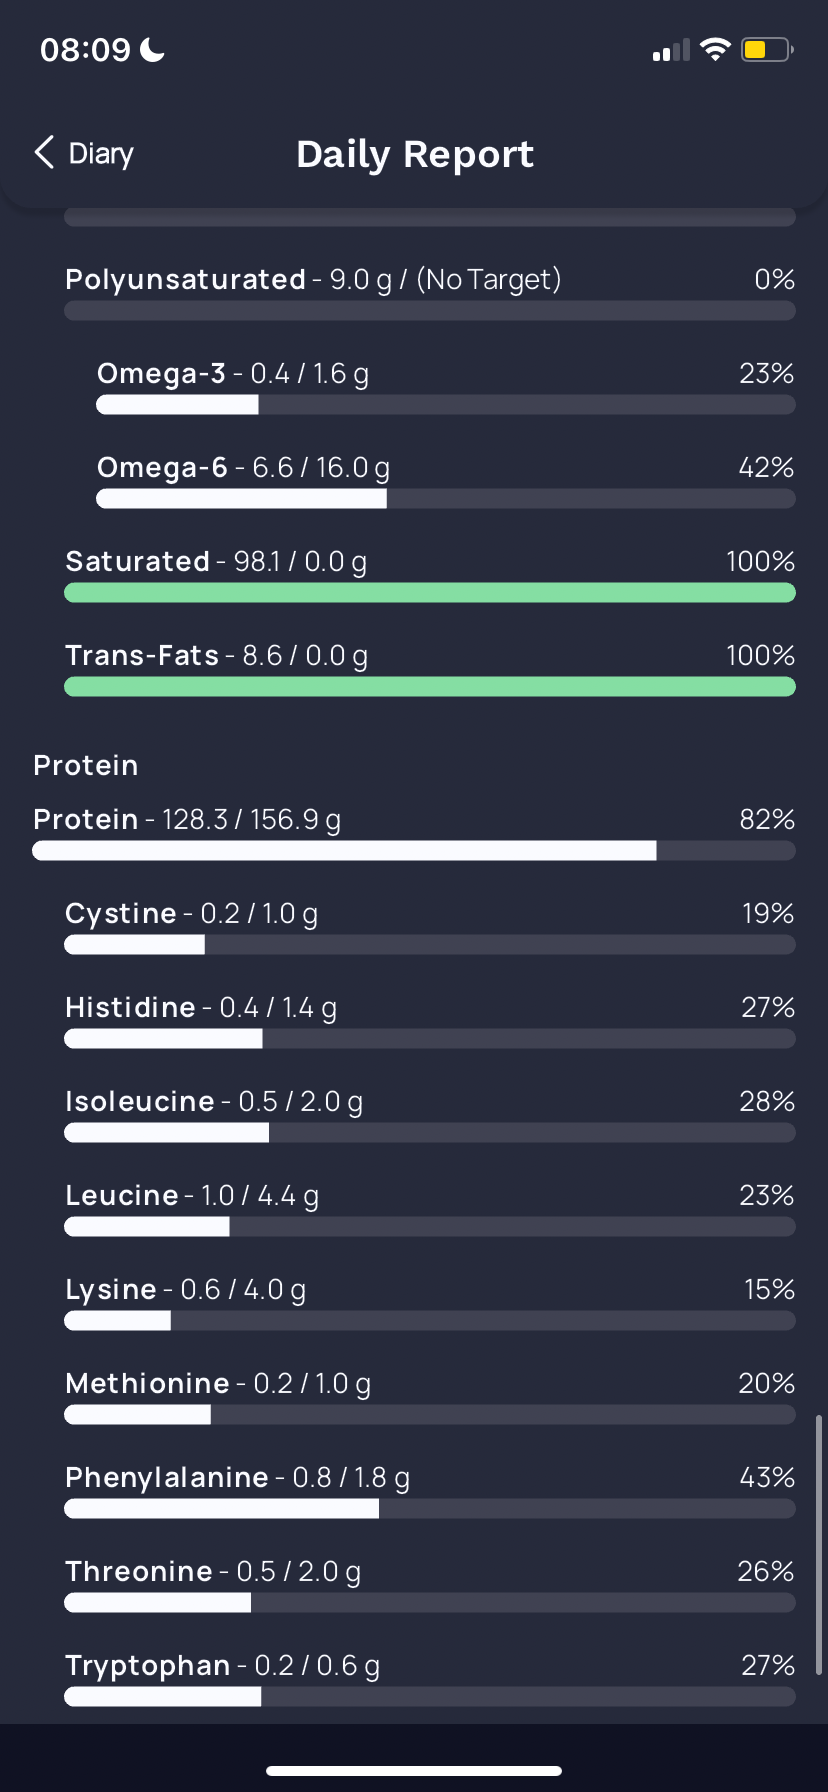
Task: Tap the moon focus mode icon
Action: click(x=152, y=49)
